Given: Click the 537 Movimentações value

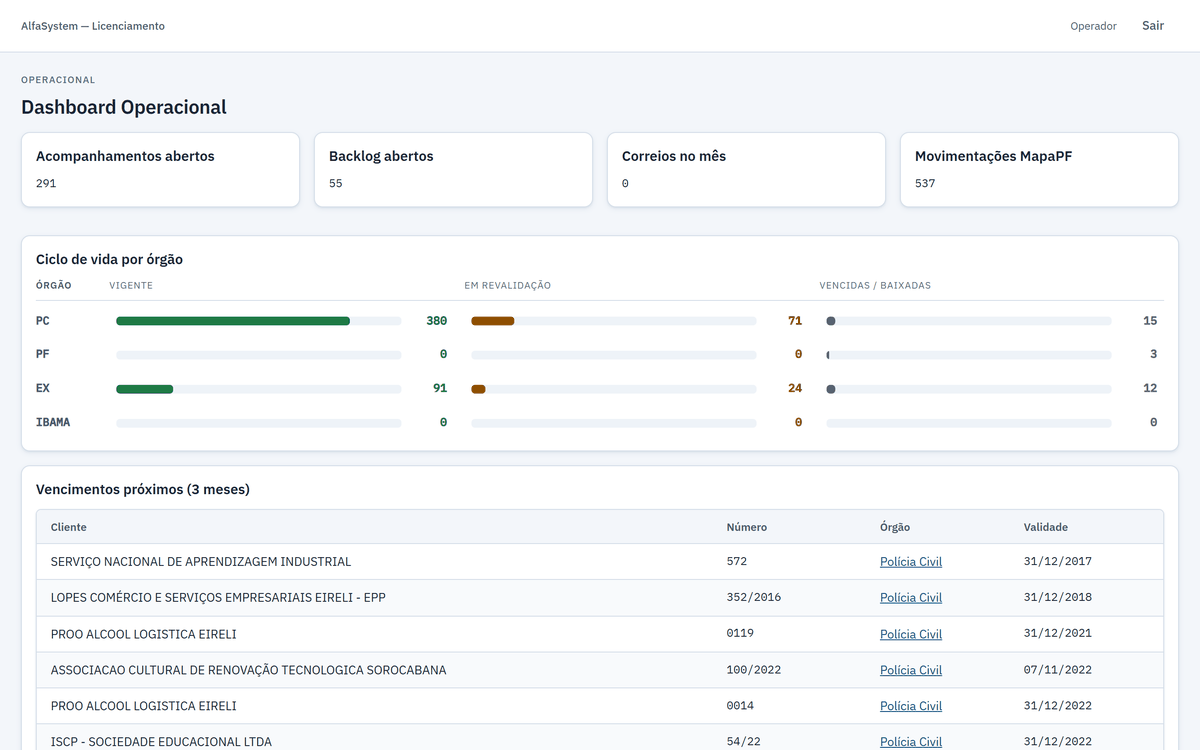Looking at the screenshot, I should (925, 184).
